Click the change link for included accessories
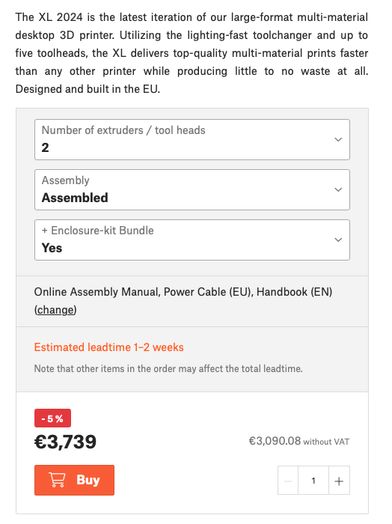This screenshot has height=524, width=392. [55, 310]
